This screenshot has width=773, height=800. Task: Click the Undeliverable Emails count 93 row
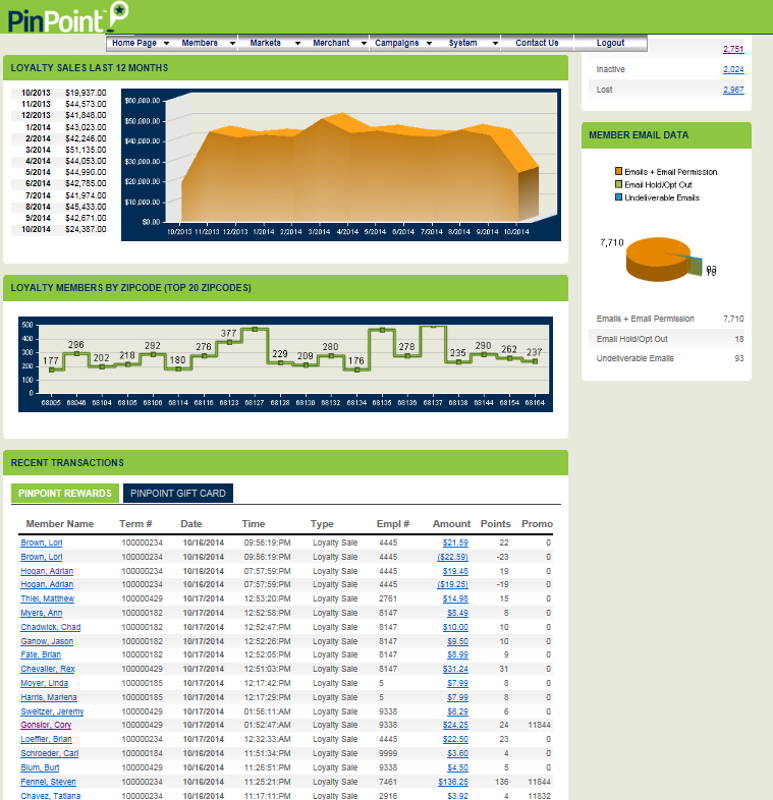tap(666, 359)
